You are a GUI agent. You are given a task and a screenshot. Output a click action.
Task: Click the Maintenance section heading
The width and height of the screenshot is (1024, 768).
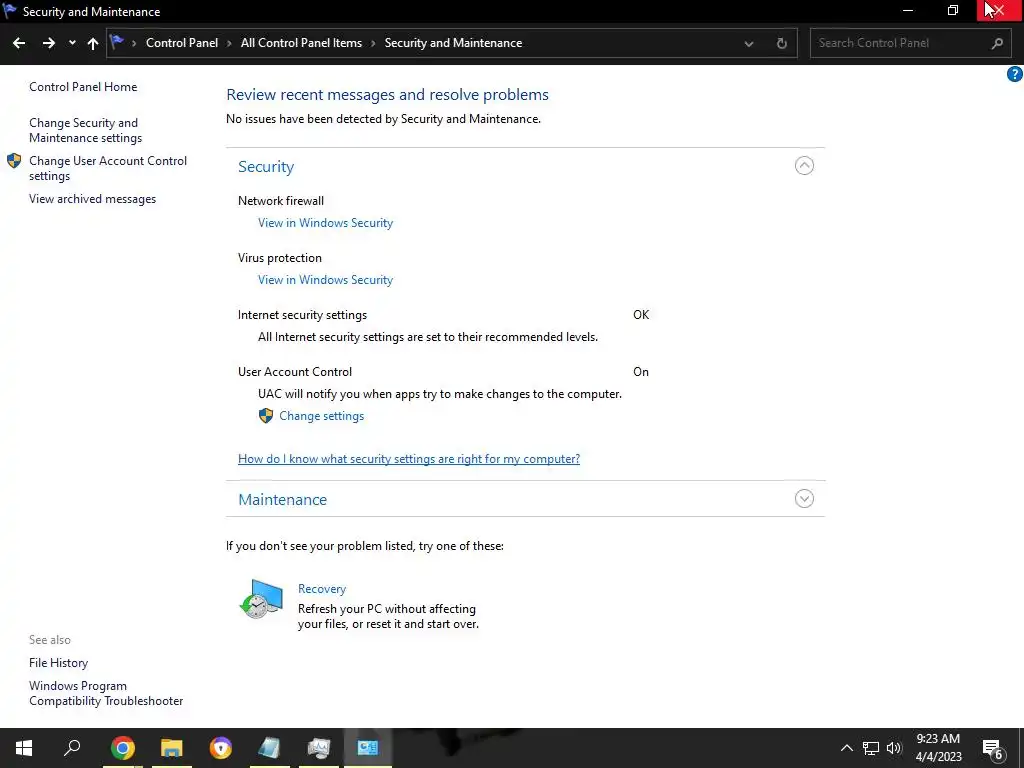(x=282, y=500)
